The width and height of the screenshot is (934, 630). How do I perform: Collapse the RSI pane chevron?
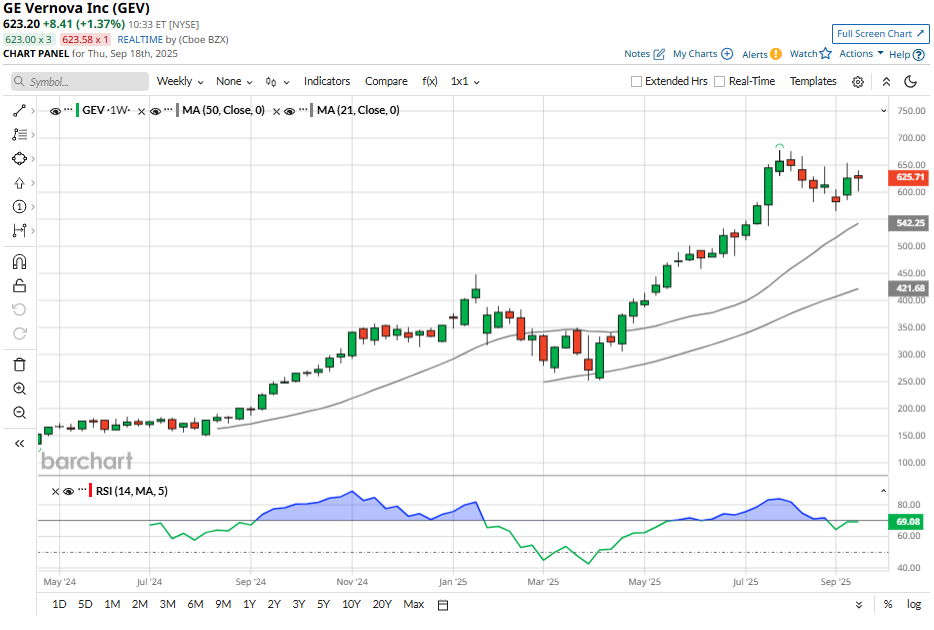click(x=883, y=491)
